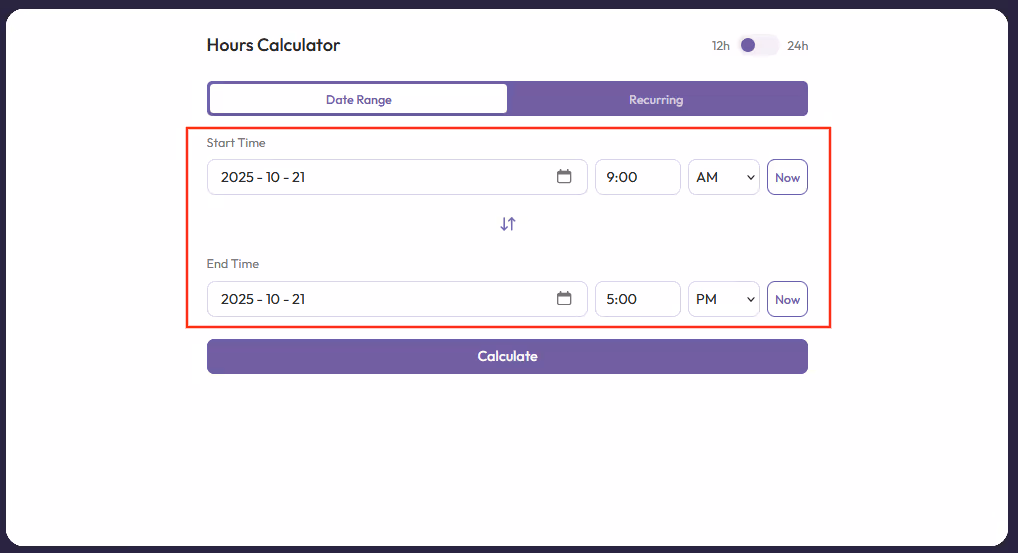The image size is (1018, 553).
Task: Toggle the 12h/24h format switch
Action: click(758, 45)
